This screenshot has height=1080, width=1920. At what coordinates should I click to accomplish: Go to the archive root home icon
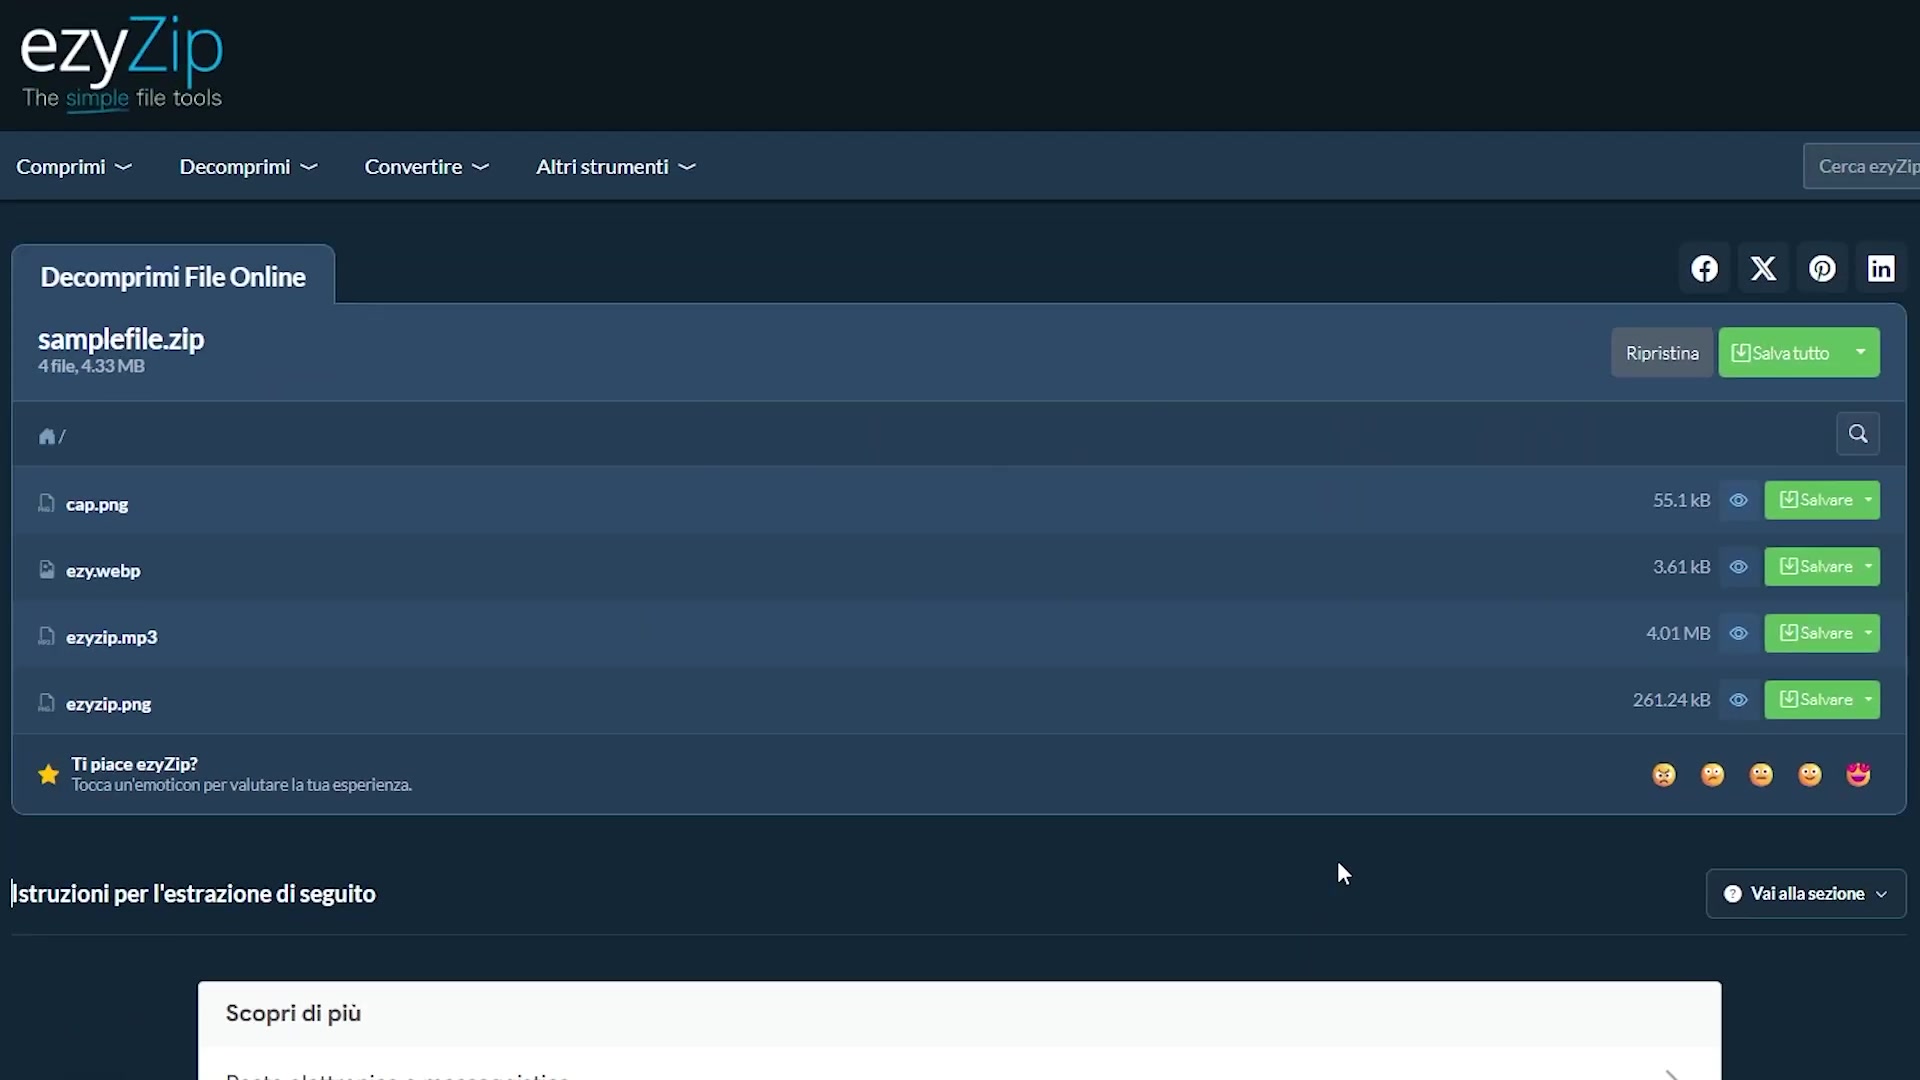click(46, 436)
